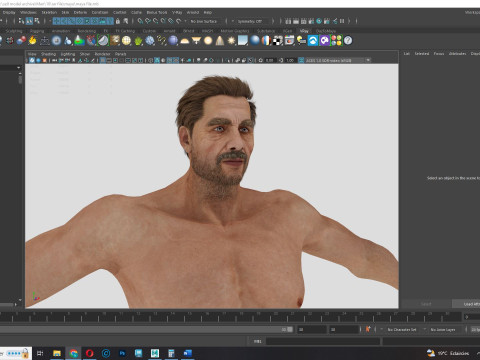Click the time slider ruler
Image resolution: width=480 pixels, height=360 pixels.
[x=230, y=317]
